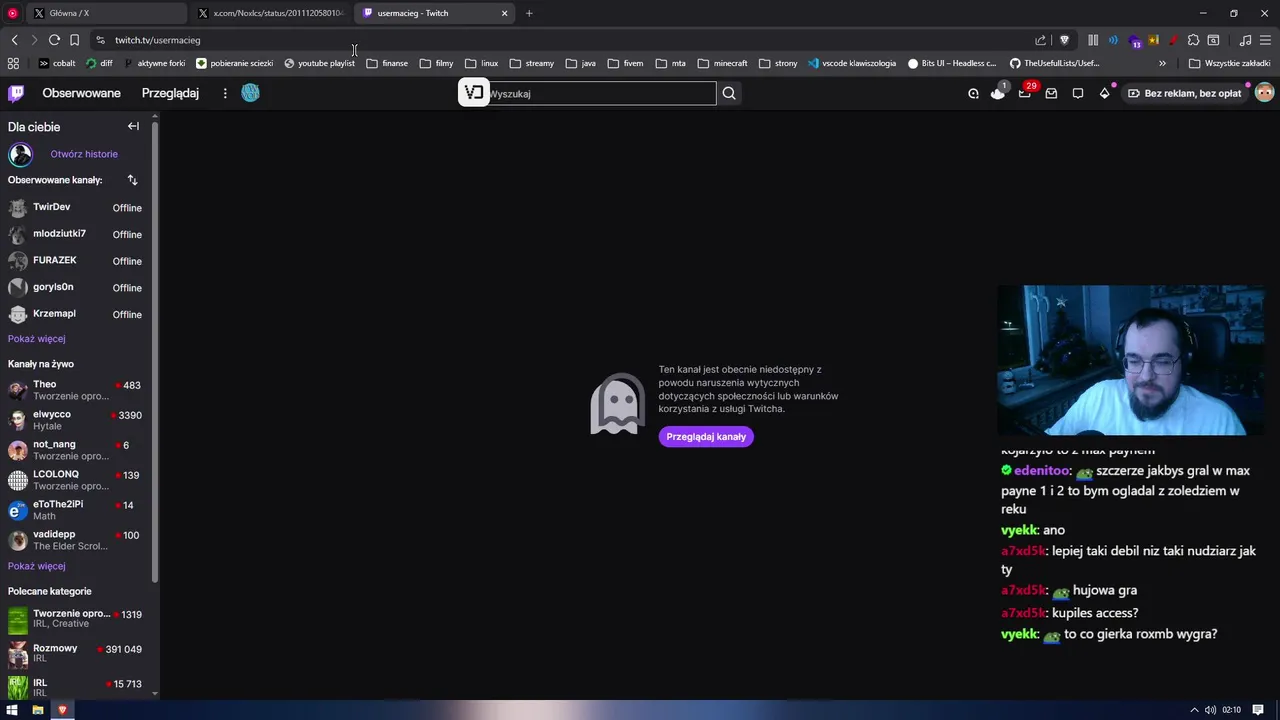
Task: Open the Obserwowane menu item
Action: coord(81,93)
